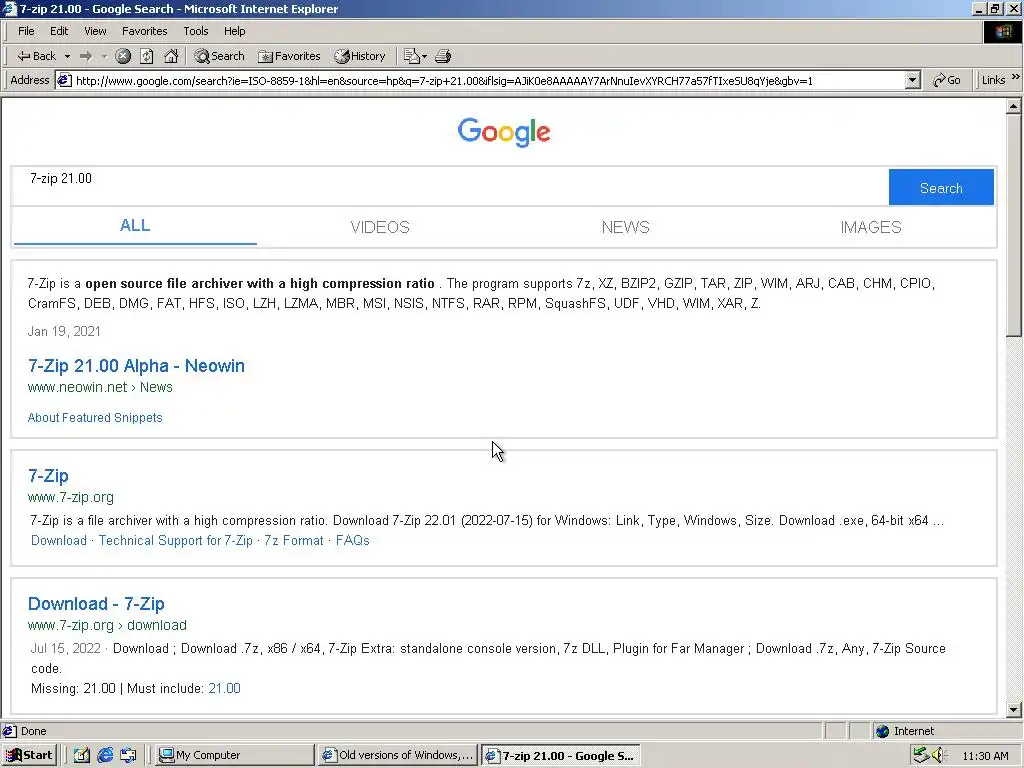Click the Internet zone globe icon
The width and height of the screenshot is (1024, 768).
coord(882,731)
